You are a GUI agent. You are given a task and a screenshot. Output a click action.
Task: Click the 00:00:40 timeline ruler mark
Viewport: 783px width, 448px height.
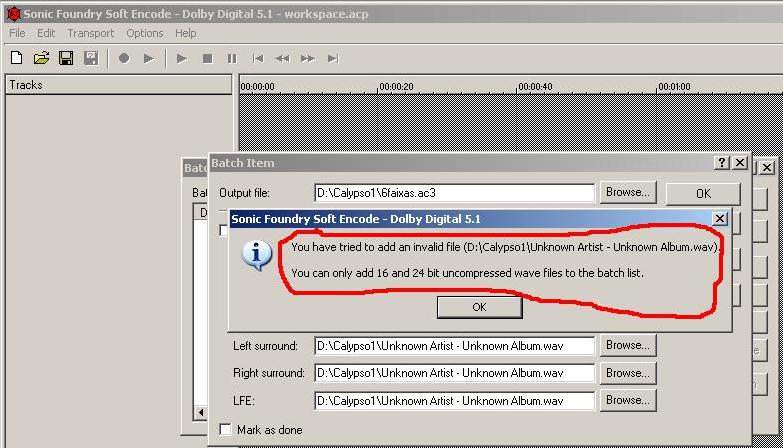535,86
